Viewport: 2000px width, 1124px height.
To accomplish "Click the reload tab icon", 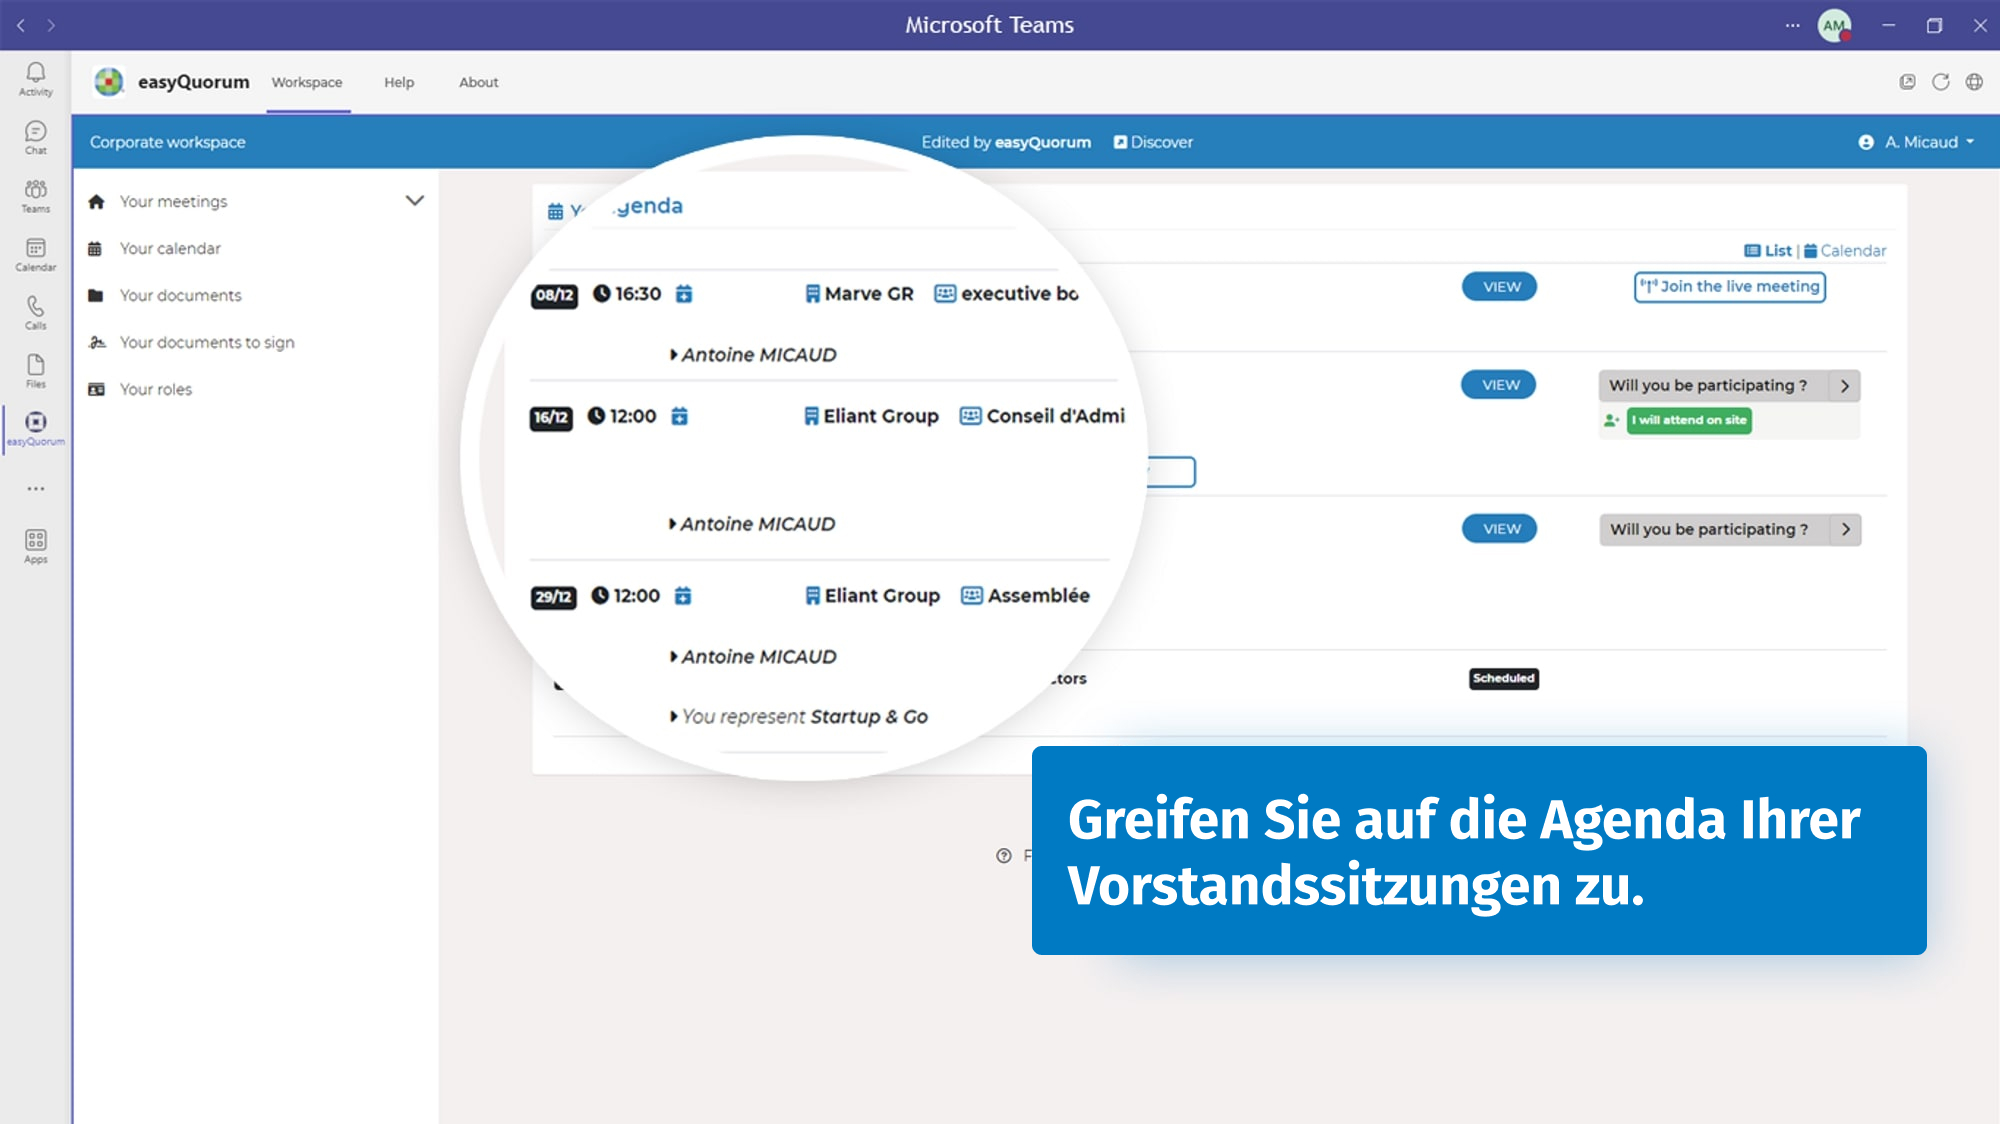I will coord(1941,82).
